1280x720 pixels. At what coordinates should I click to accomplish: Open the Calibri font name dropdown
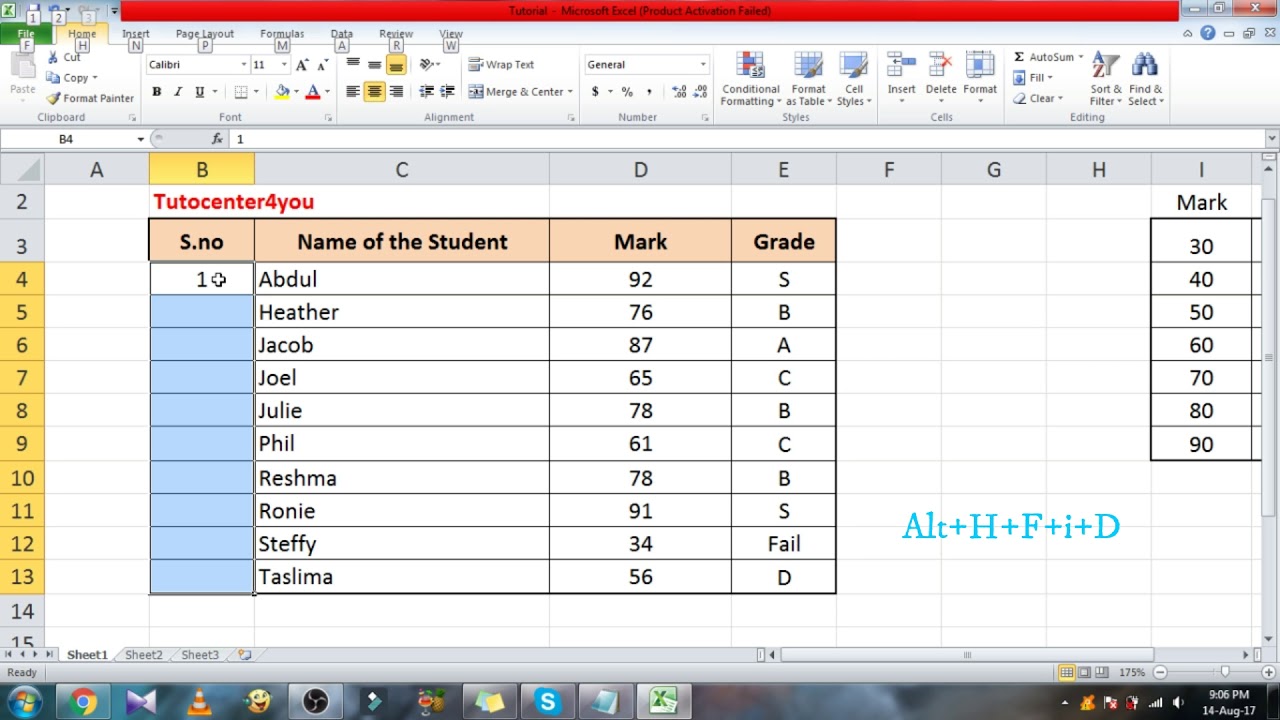243,65
